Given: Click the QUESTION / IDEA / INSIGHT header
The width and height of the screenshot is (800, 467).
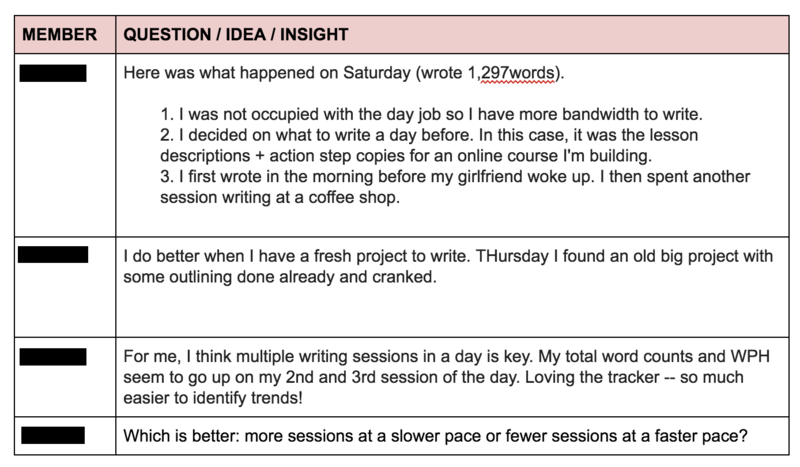Looking at the screenshot, I should [236, 34].
